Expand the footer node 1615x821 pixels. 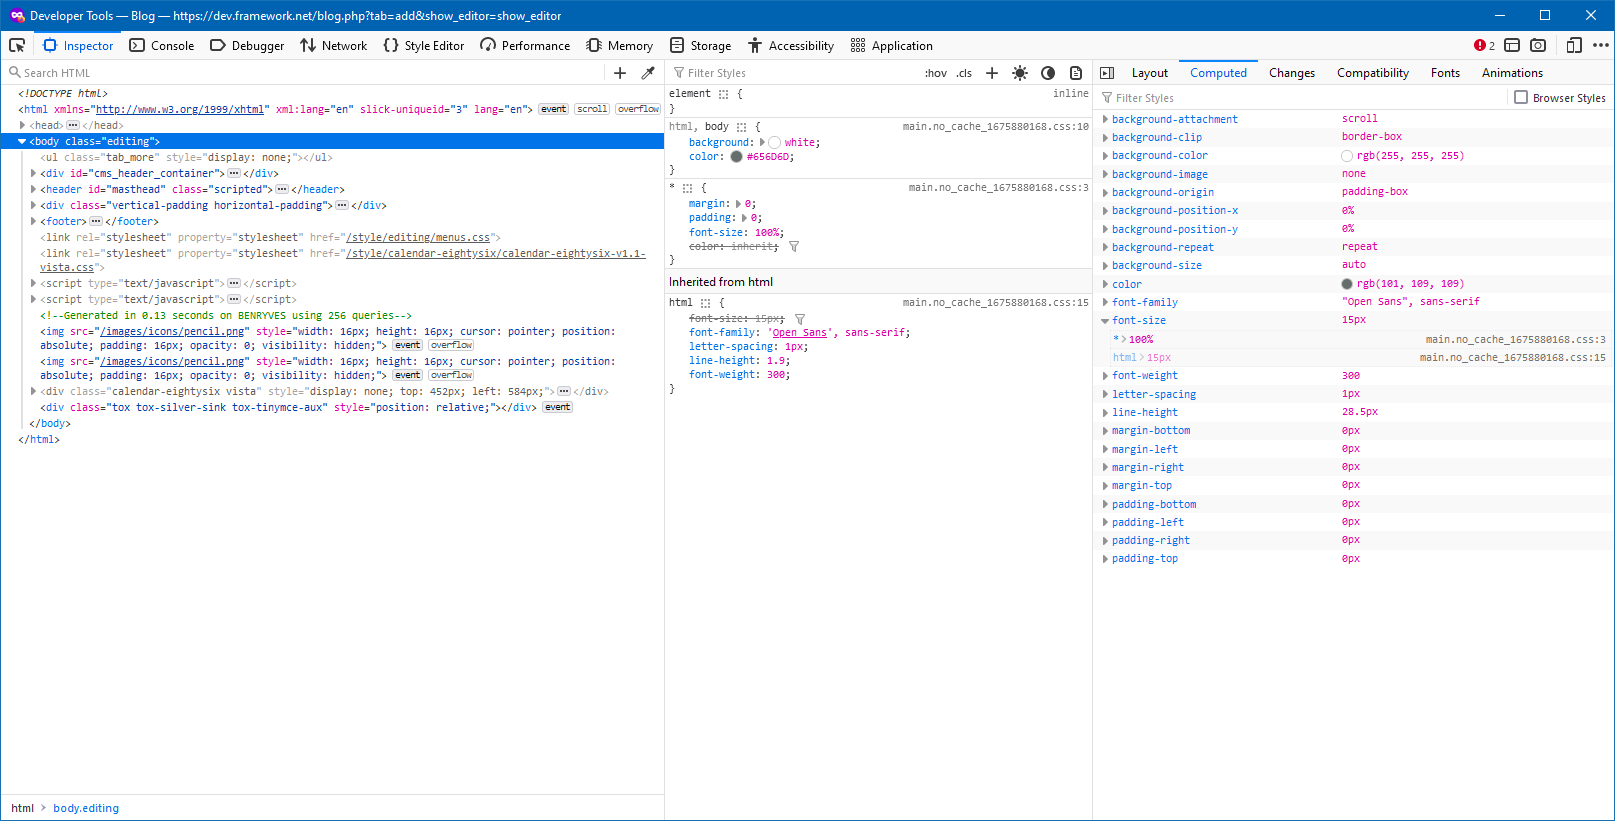pyautogui.click(x=33, y=222)
